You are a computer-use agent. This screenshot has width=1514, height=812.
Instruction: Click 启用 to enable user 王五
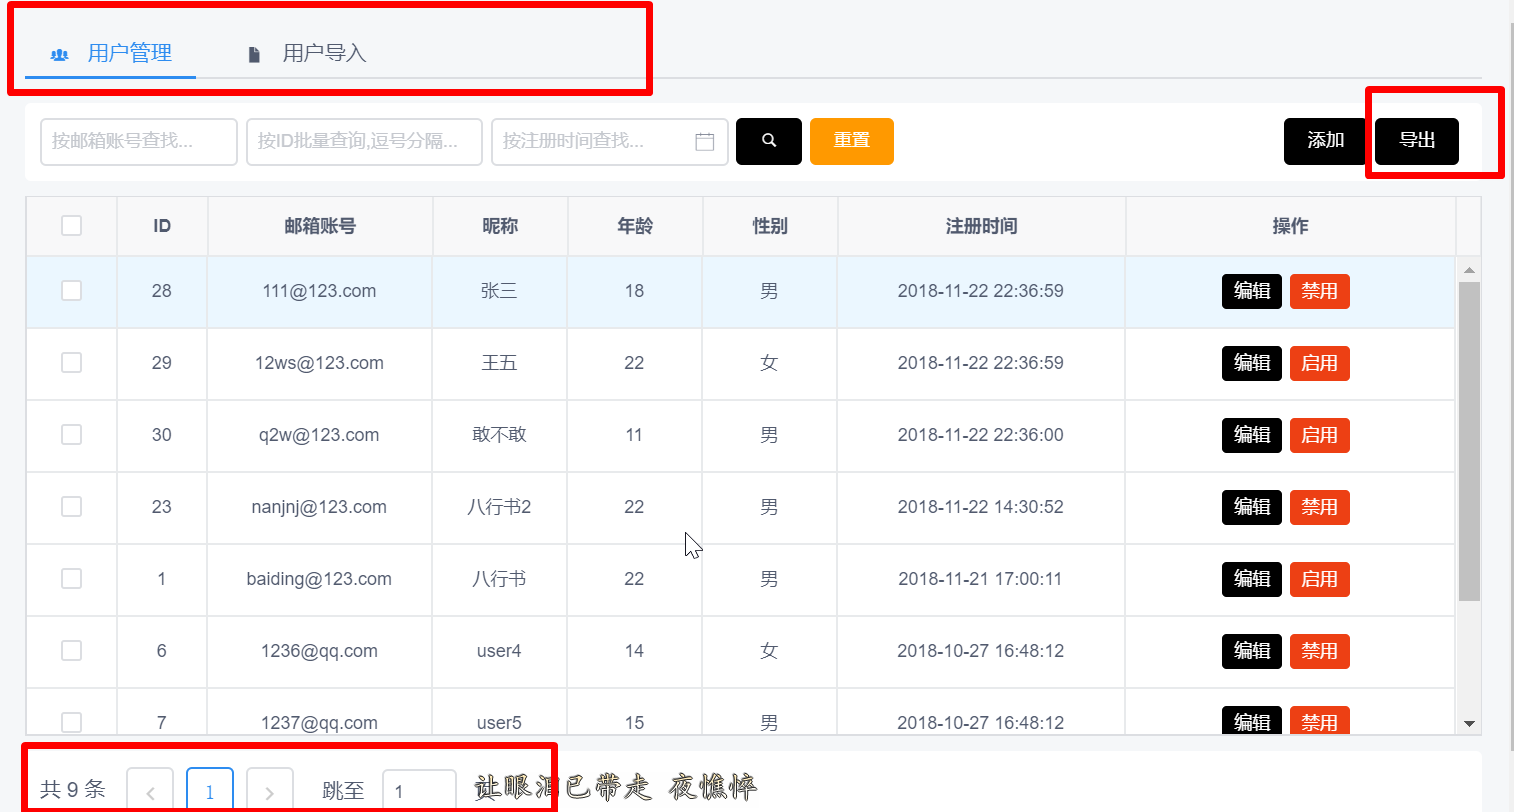pyautogui.click(x=1319, y=363)
